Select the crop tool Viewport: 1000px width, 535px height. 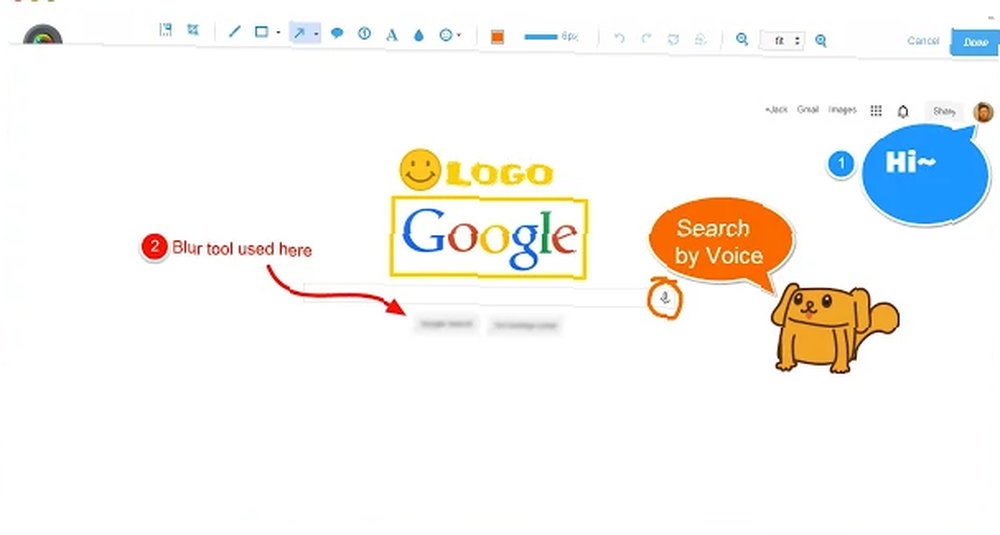pyautogui.click(x=193, y=29)
